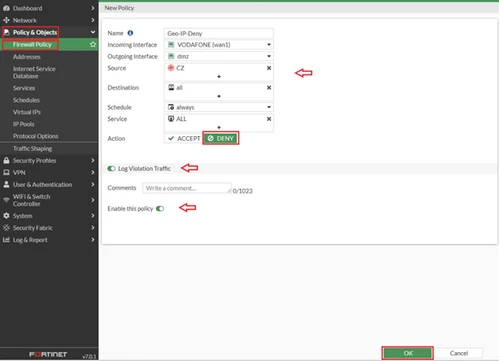Viewport: 499px width, 361px height.
Task: Add another source with plus icon
Action: 219,77
